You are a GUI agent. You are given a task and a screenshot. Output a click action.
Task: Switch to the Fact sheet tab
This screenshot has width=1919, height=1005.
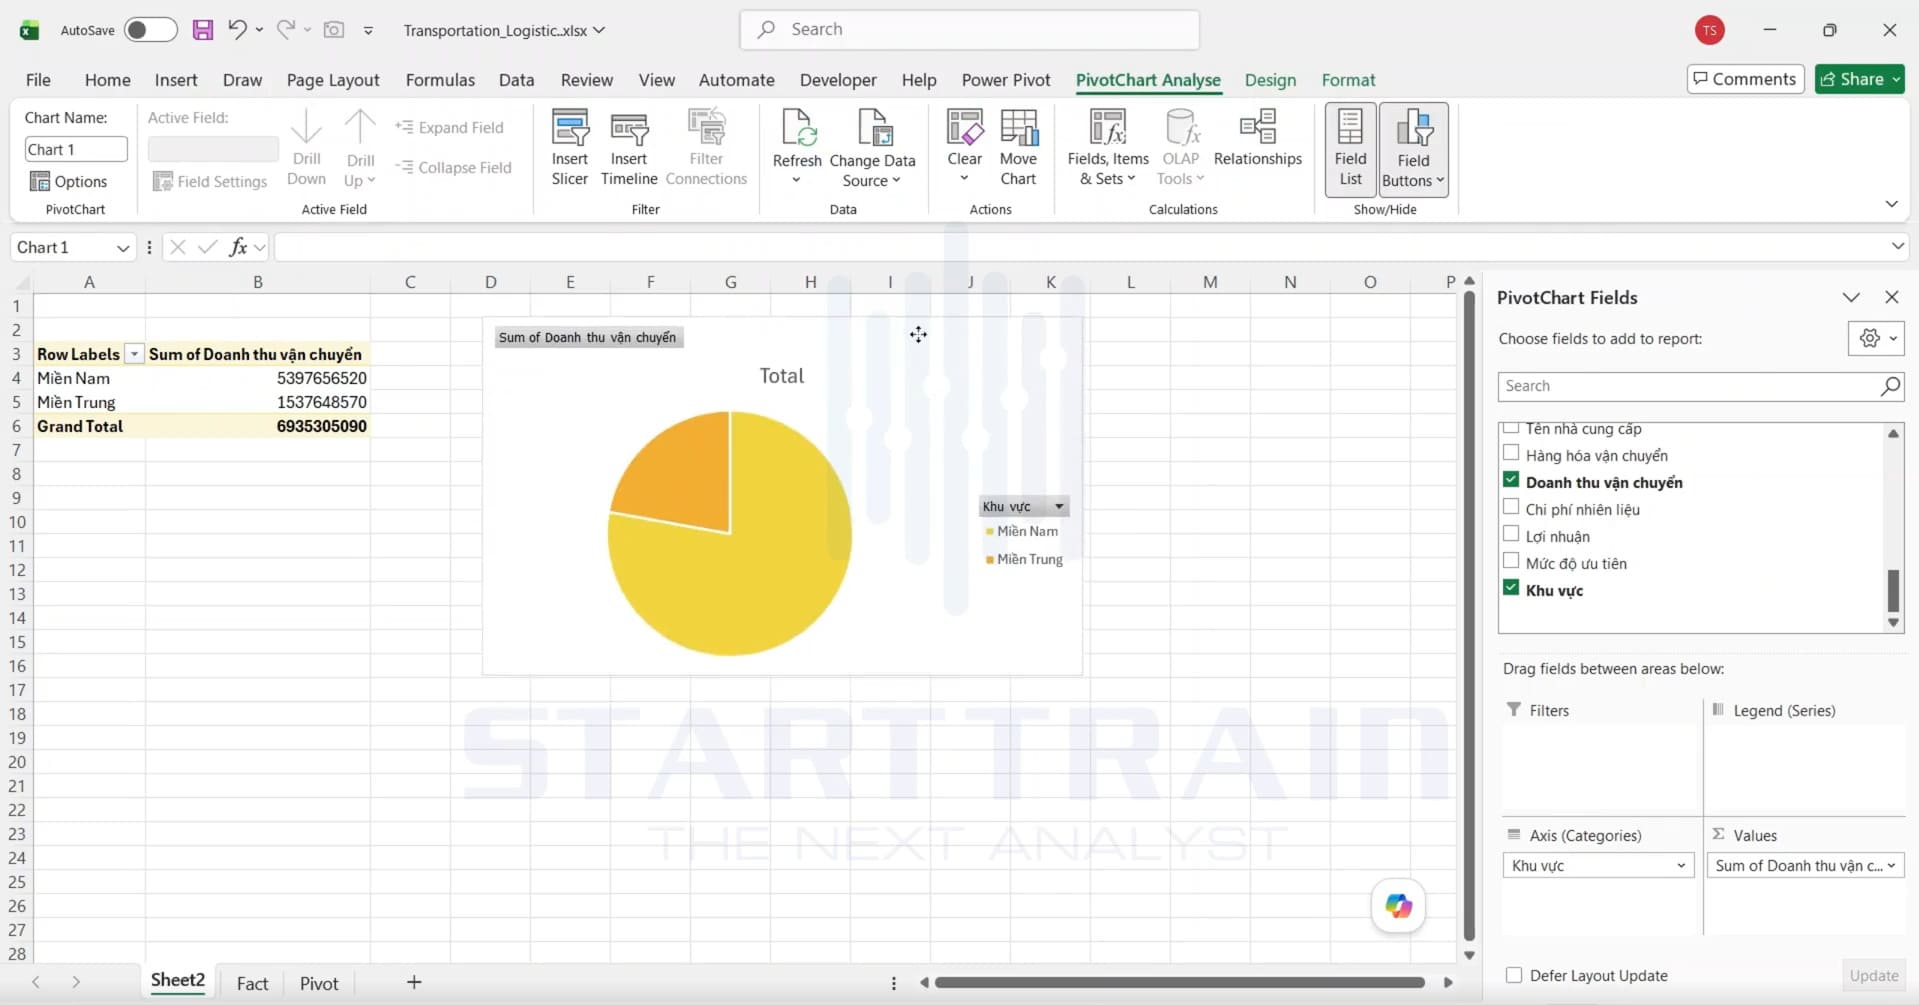tap(252, 983)
